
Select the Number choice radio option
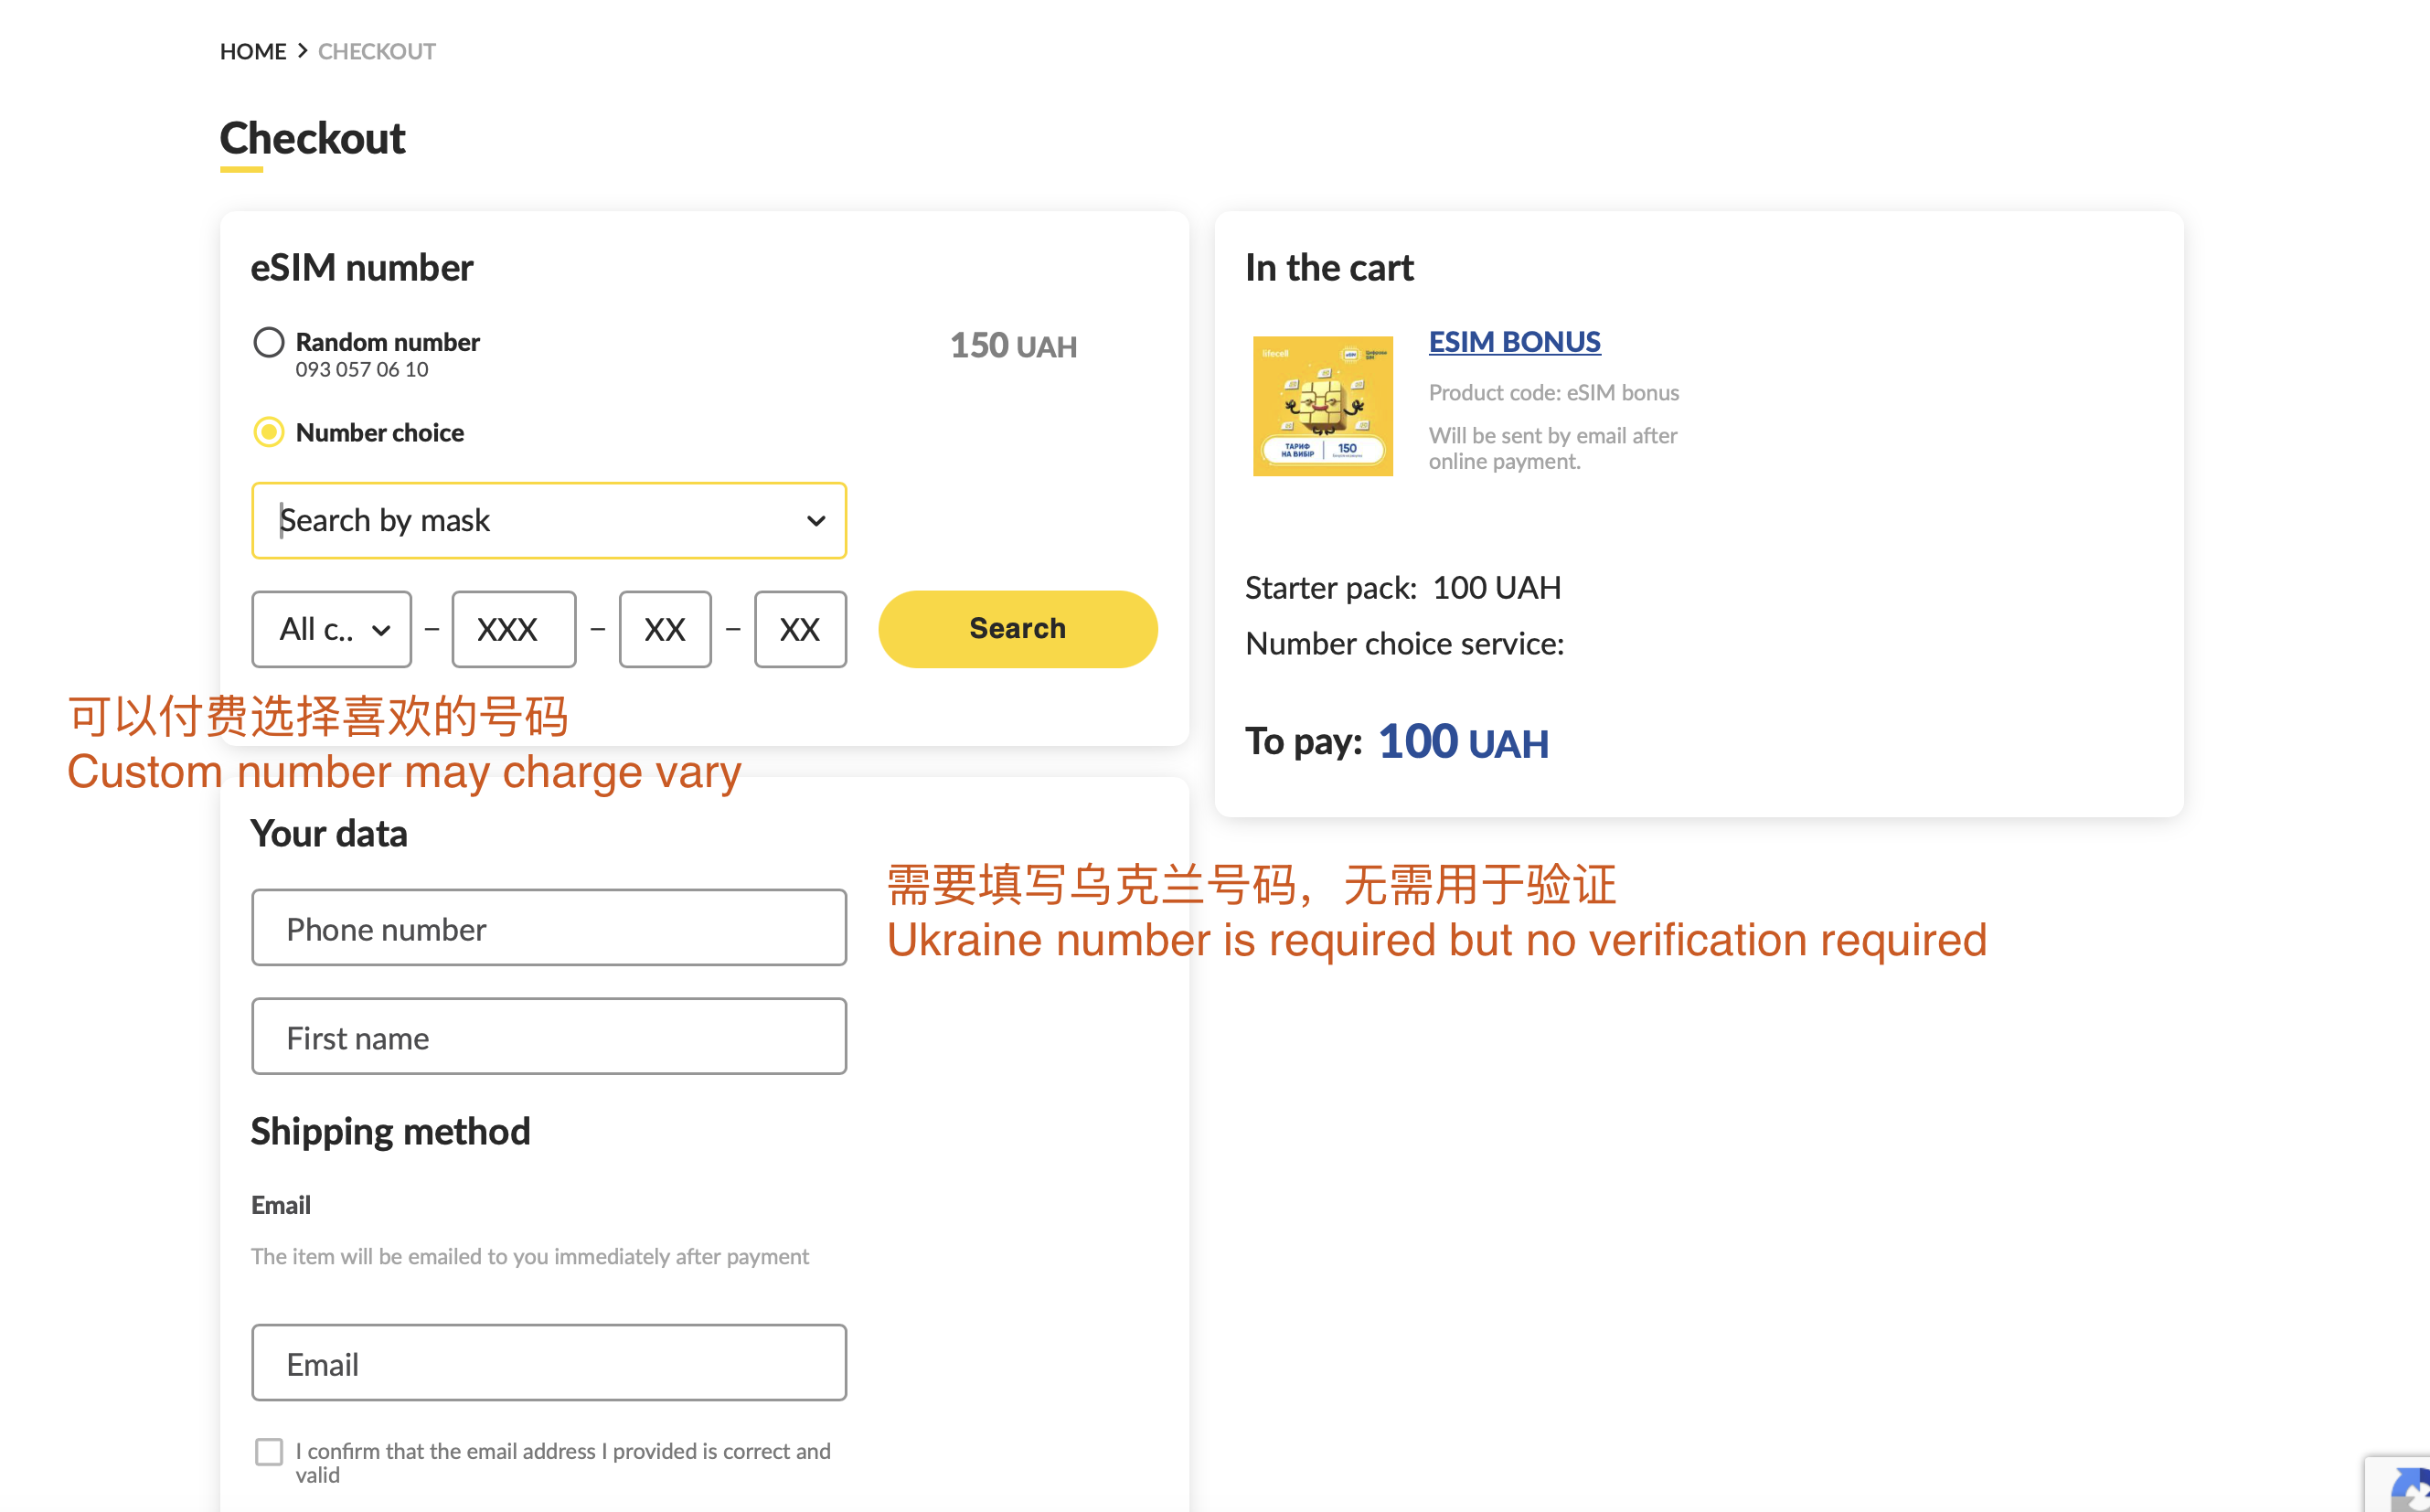268,432
